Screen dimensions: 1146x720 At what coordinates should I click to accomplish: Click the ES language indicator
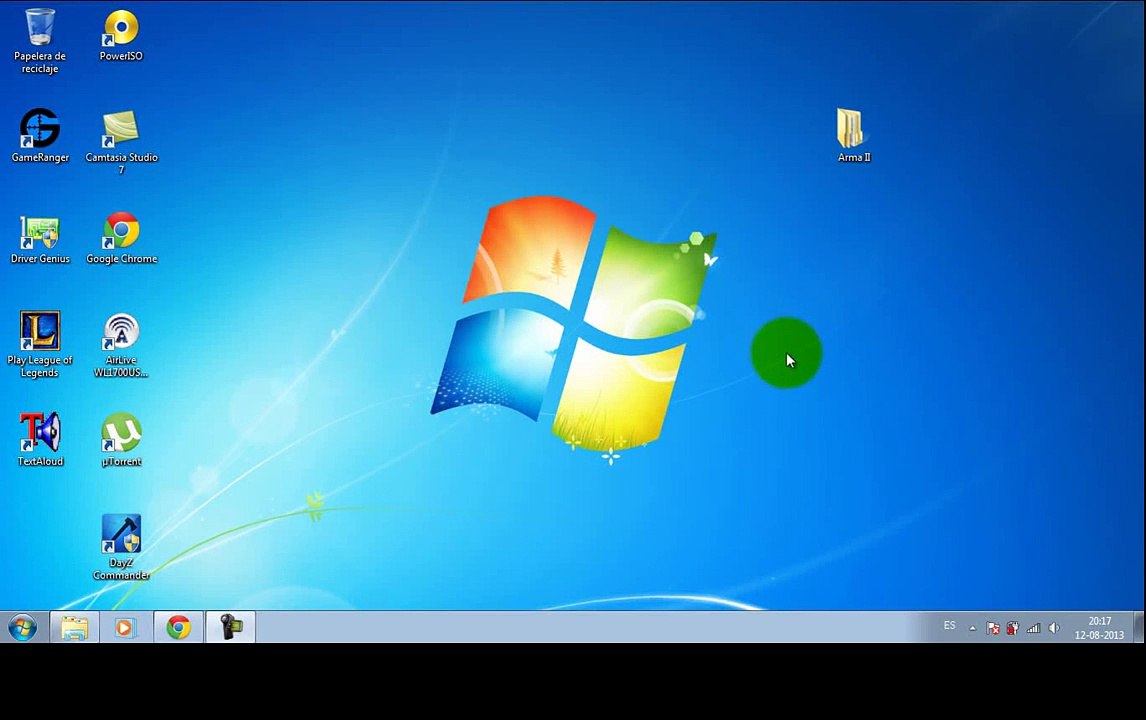[x=949, y=626]
